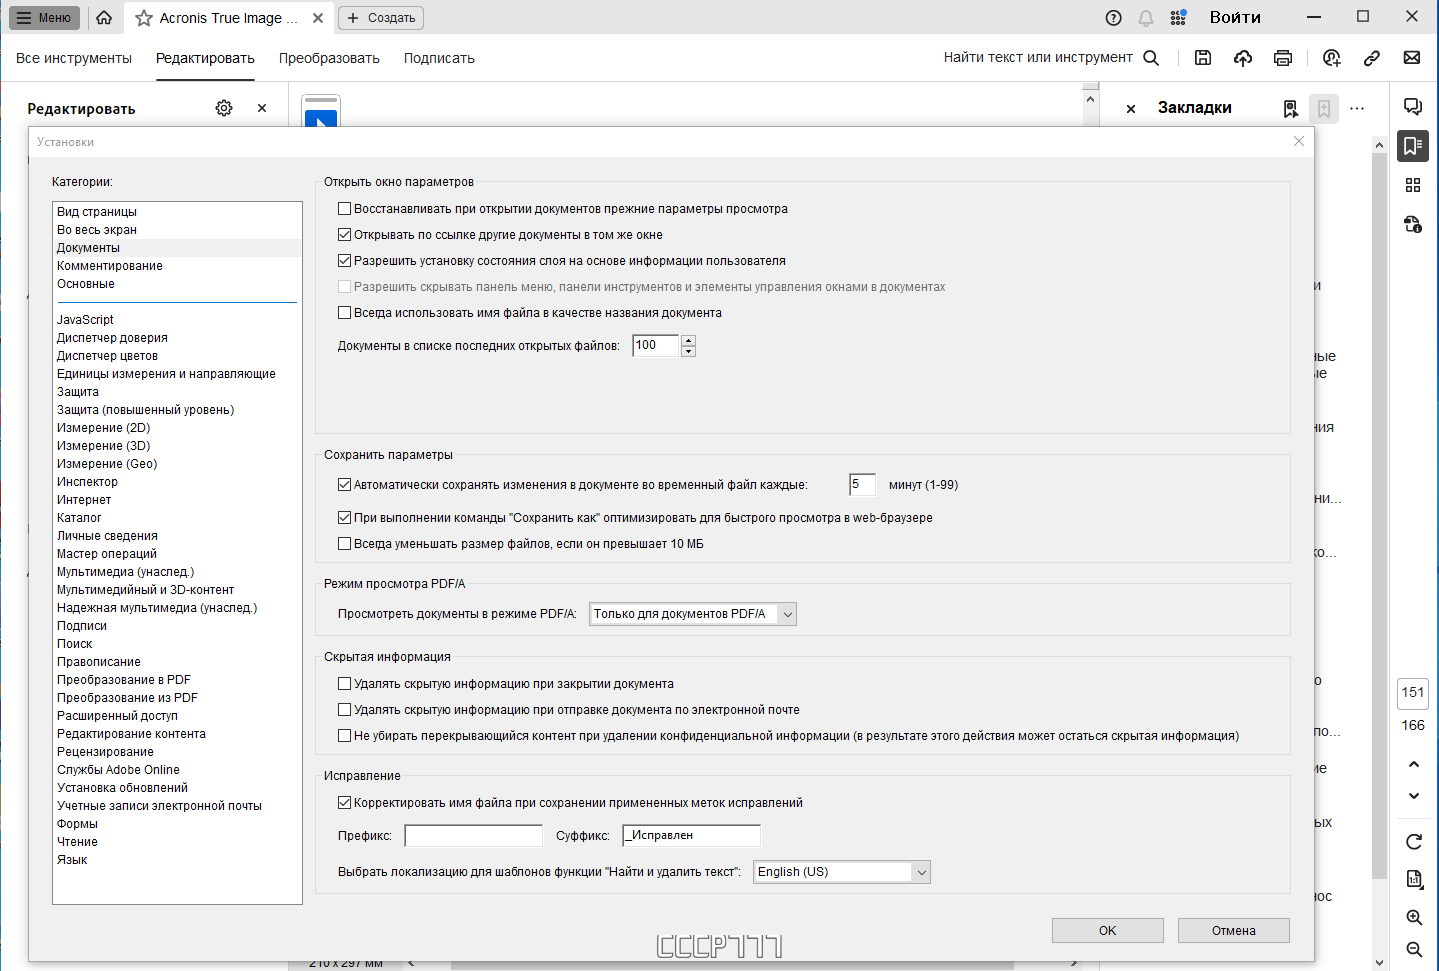Toggle the bookmarks sidebar icon

tap(1413, 146)
